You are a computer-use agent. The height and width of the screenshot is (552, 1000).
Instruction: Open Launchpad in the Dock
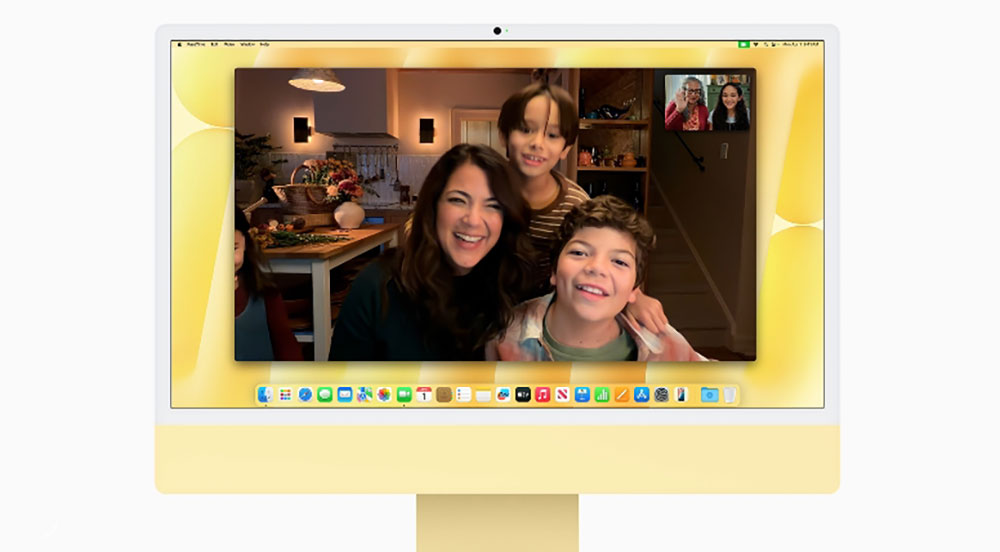coord(285,395)
